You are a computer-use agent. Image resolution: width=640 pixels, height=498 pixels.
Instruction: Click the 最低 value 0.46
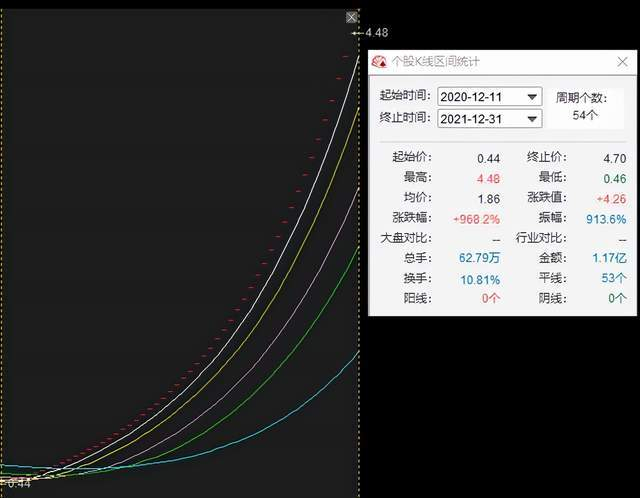tap(615, 178)
